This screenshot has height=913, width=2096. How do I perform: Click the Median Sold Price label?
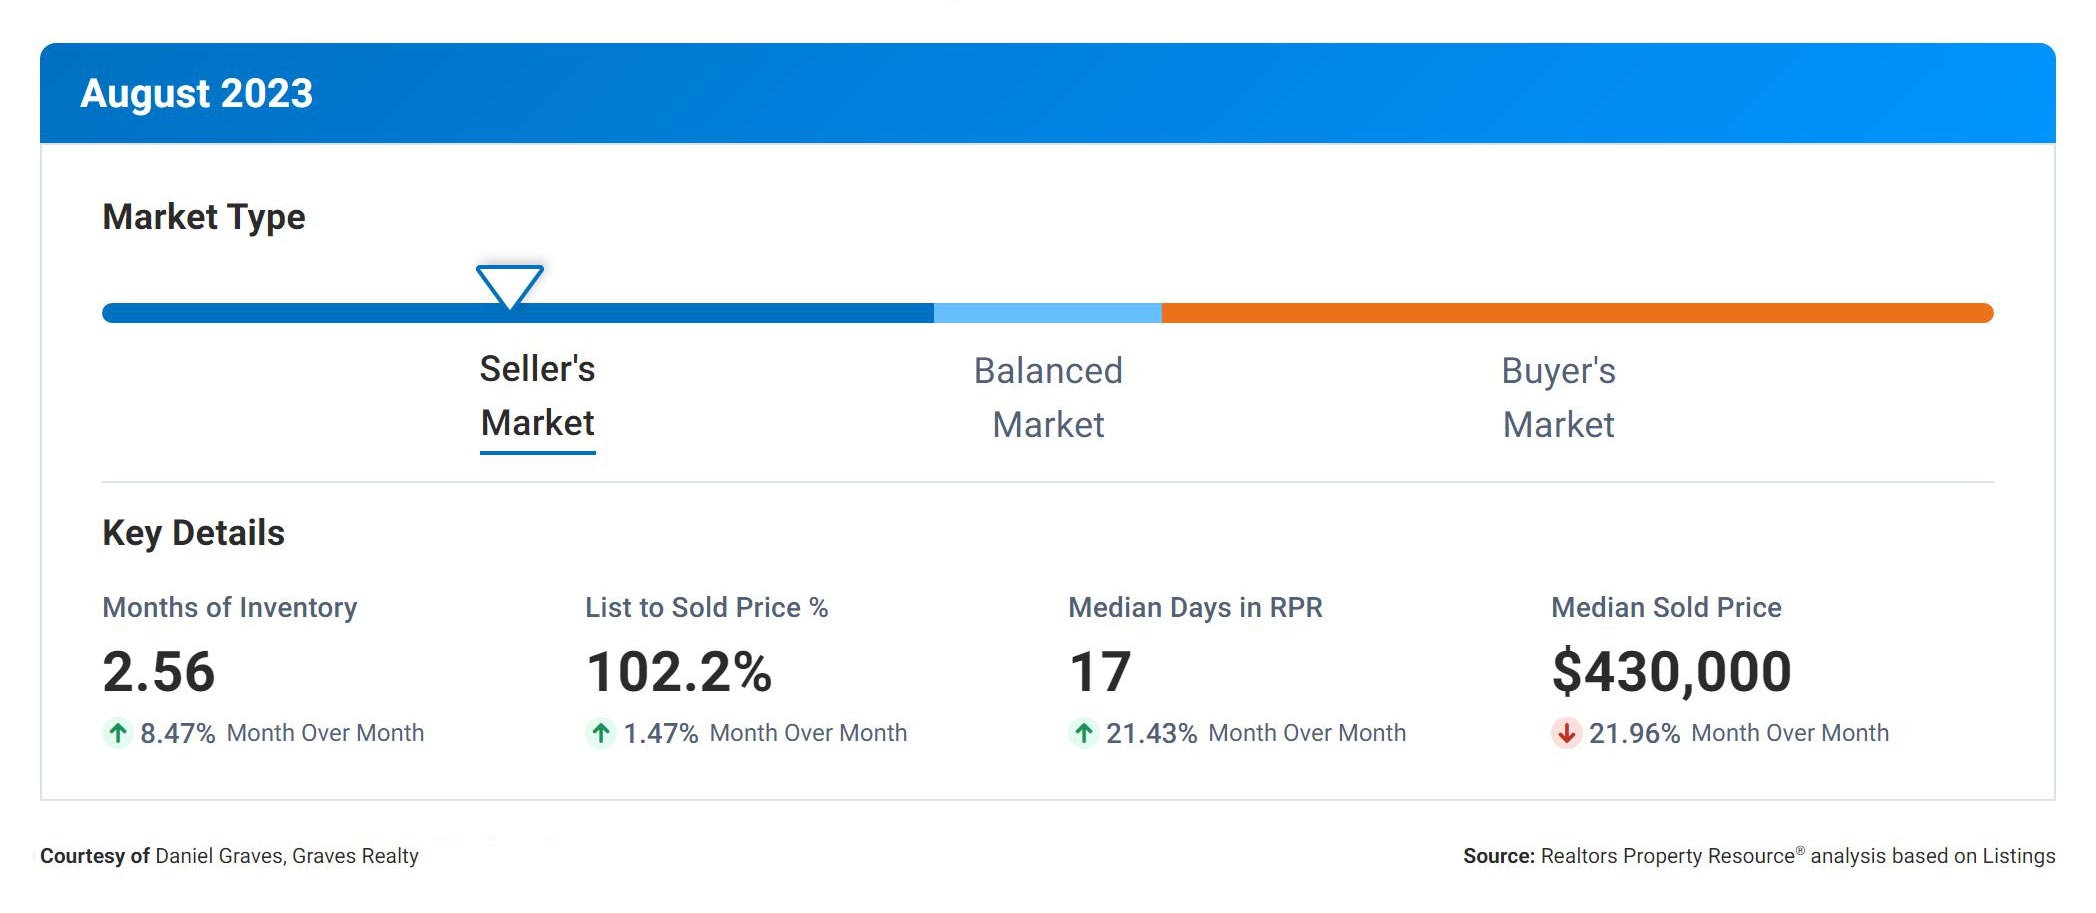point(1666,608)
